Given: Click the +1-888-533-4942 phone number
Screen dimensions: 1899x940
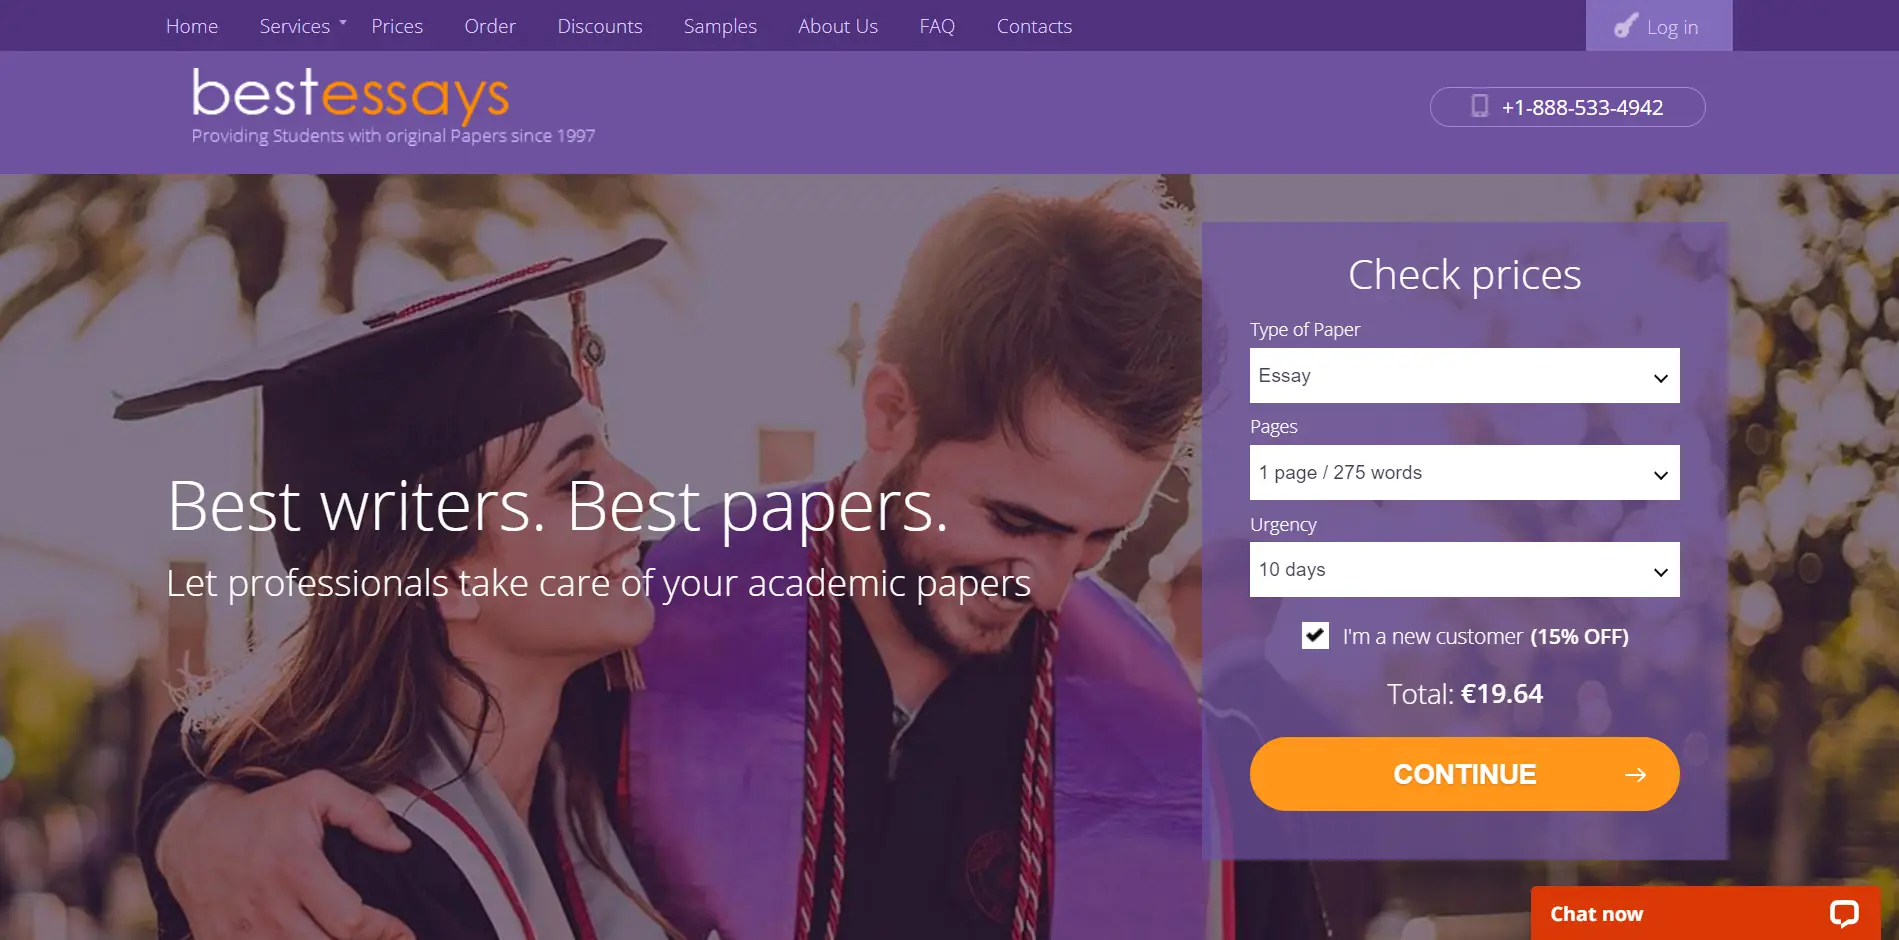Looking at the screenshot, I should click(x=1582, y=107).
